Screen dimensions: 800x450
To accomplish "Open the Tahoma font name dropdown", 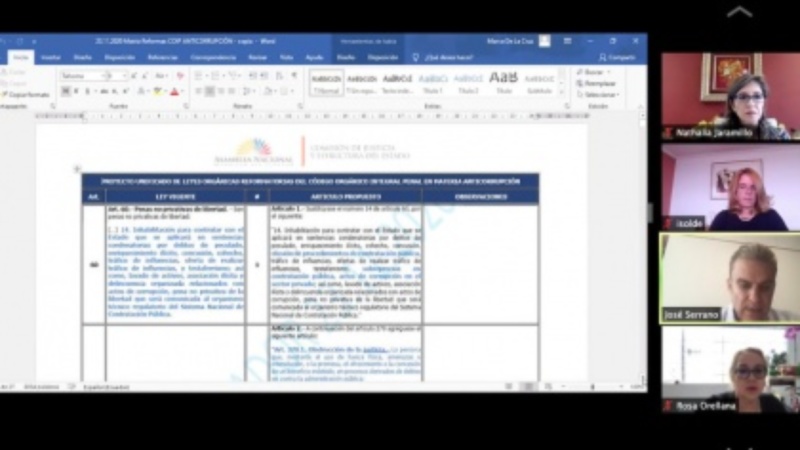I will click(x=83, y=76).
